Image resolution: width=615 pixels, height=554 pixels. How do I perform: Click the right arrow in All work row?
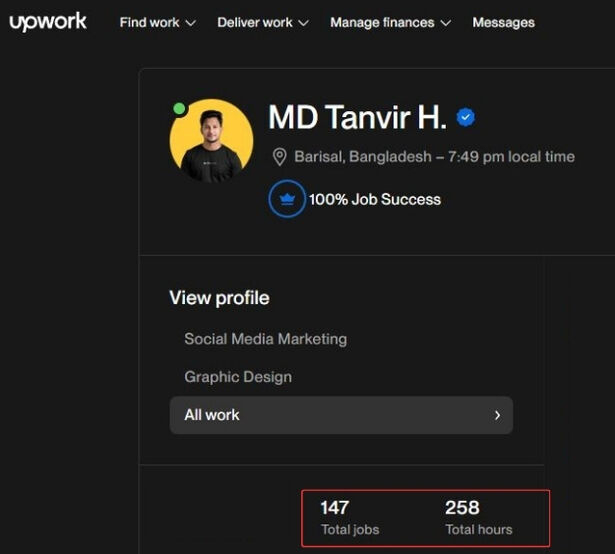coord(497,415)
